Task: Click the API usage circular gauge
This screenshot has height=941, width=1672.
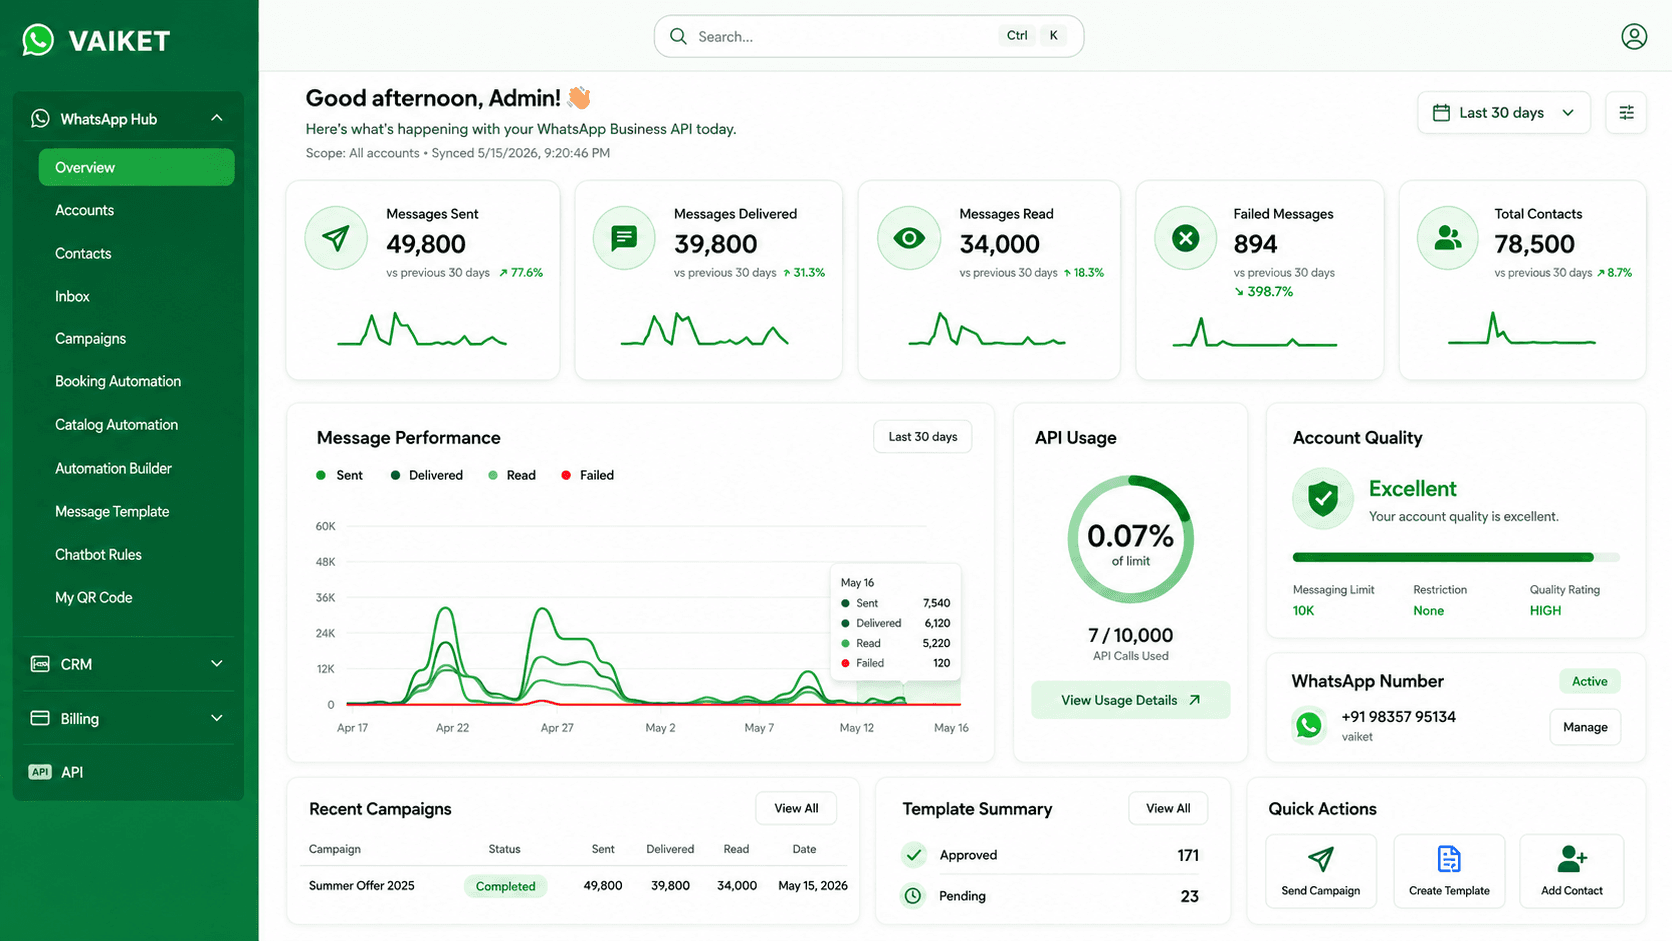Action: (1130, 539)
